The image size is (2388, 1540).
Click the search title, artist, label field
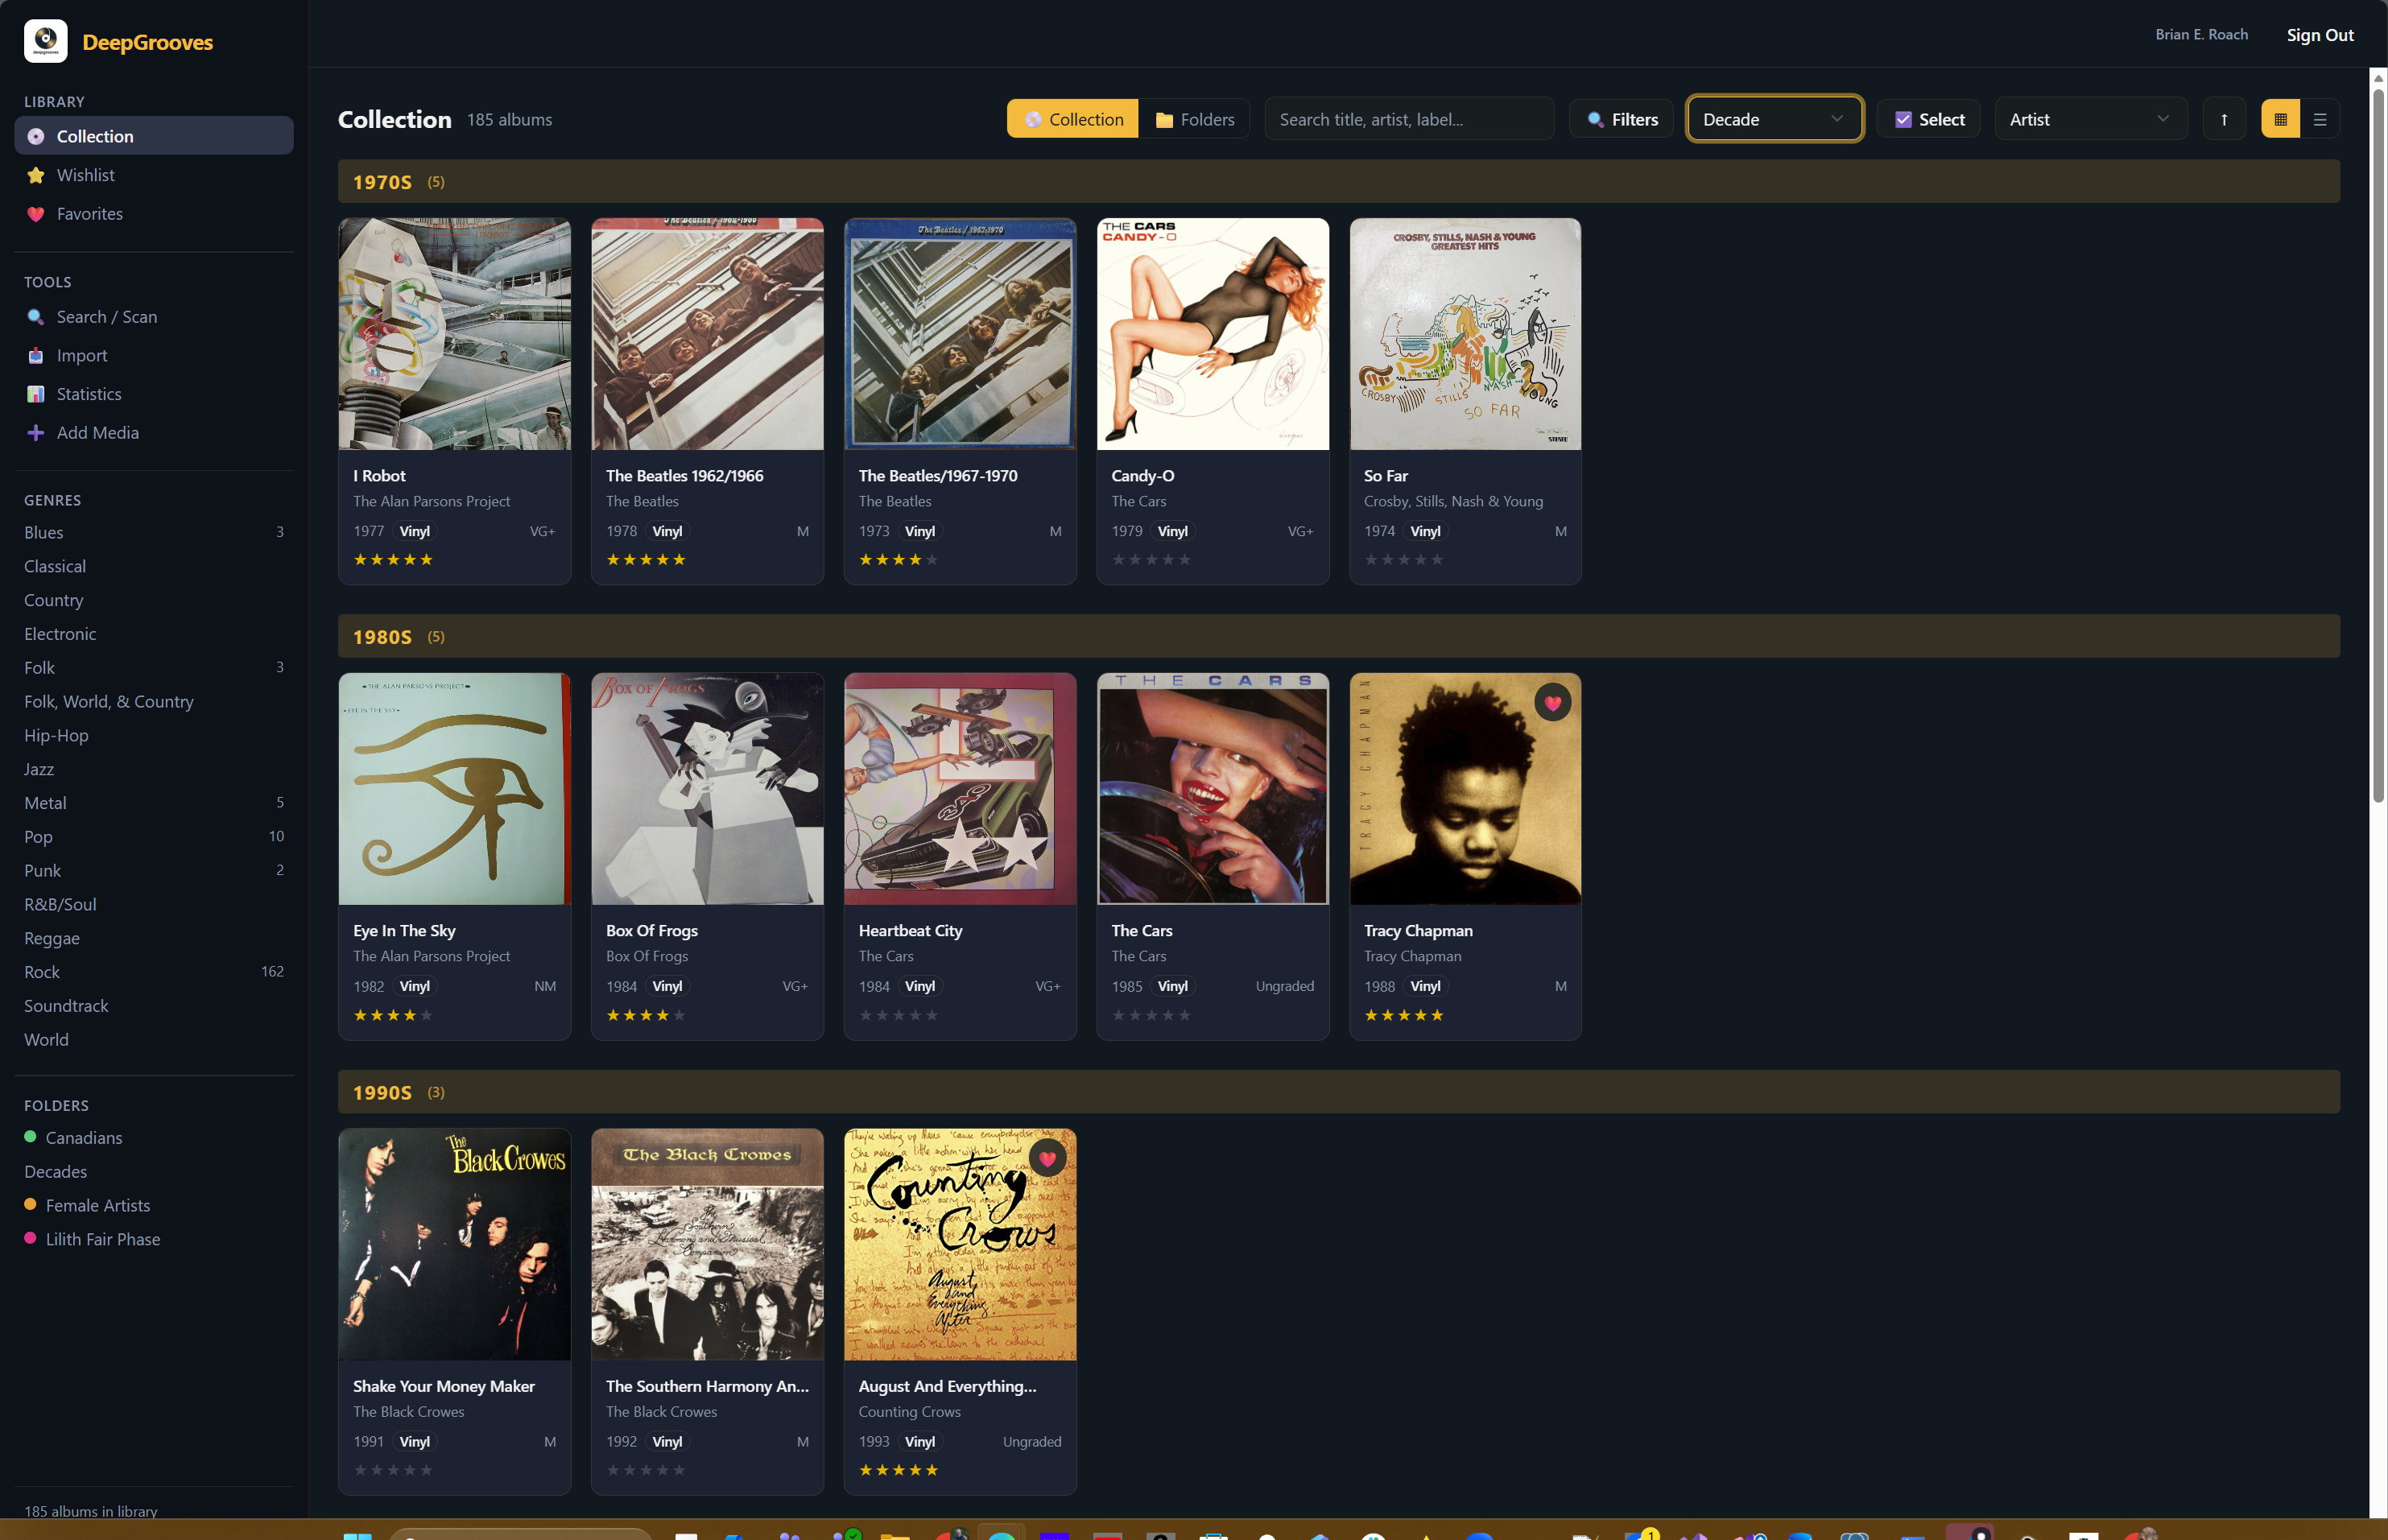tap(1408, 118)
